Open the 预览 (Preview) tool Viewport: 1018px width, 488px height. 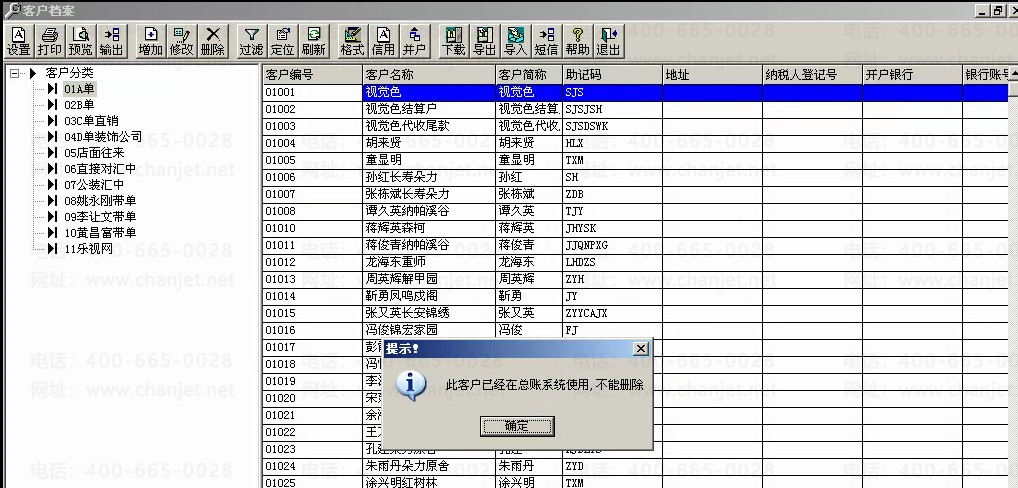[81, 41]
